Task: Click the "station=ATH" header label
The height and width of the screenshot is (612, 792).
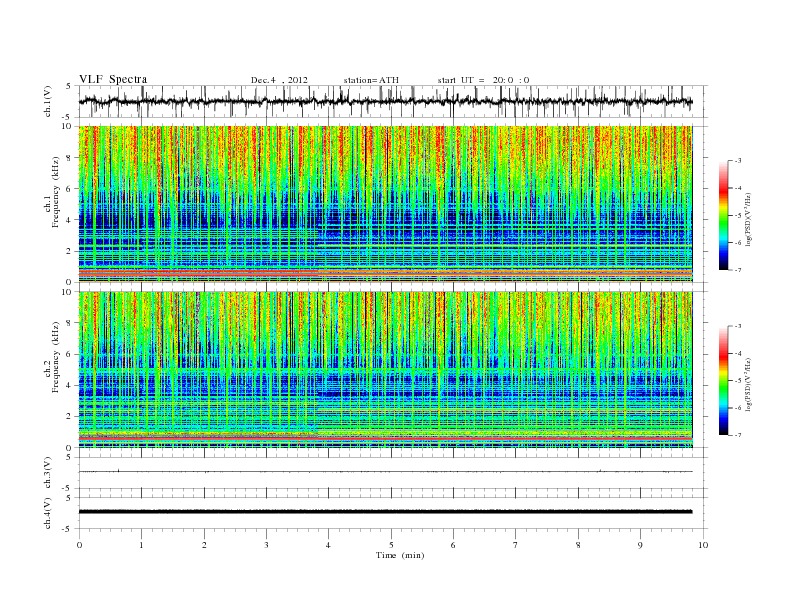Action: click(371, 80)
